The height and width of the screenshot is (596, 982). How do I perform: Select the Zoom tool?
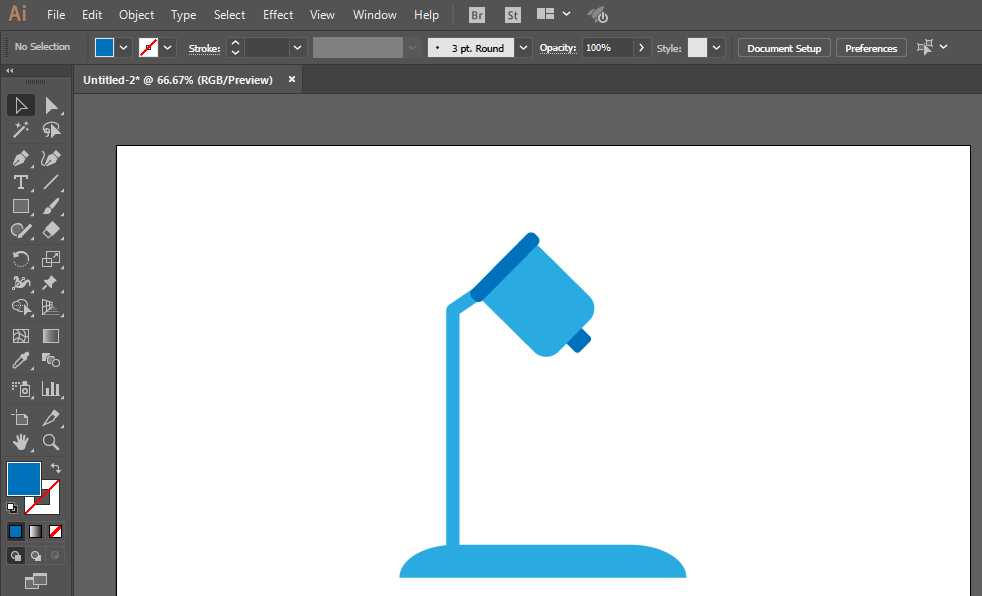pos(51,441)
